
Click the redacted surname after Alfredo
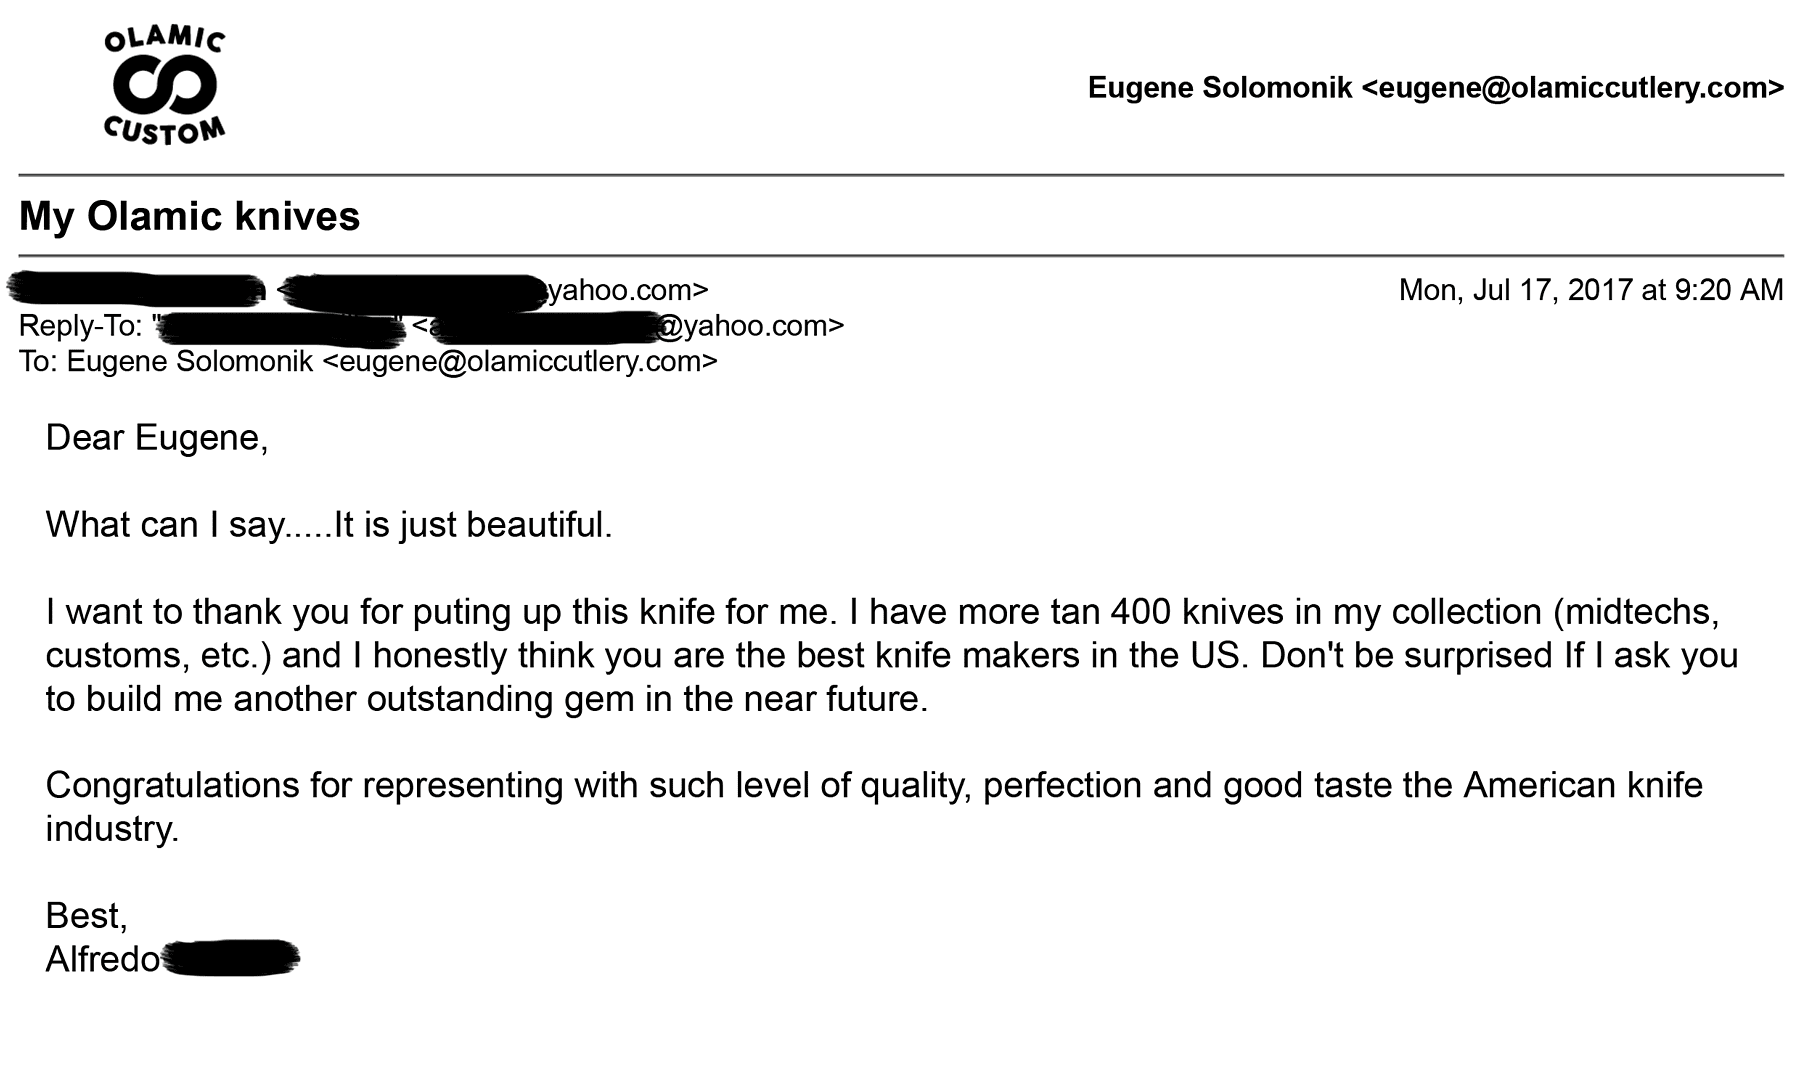point(230,958)
